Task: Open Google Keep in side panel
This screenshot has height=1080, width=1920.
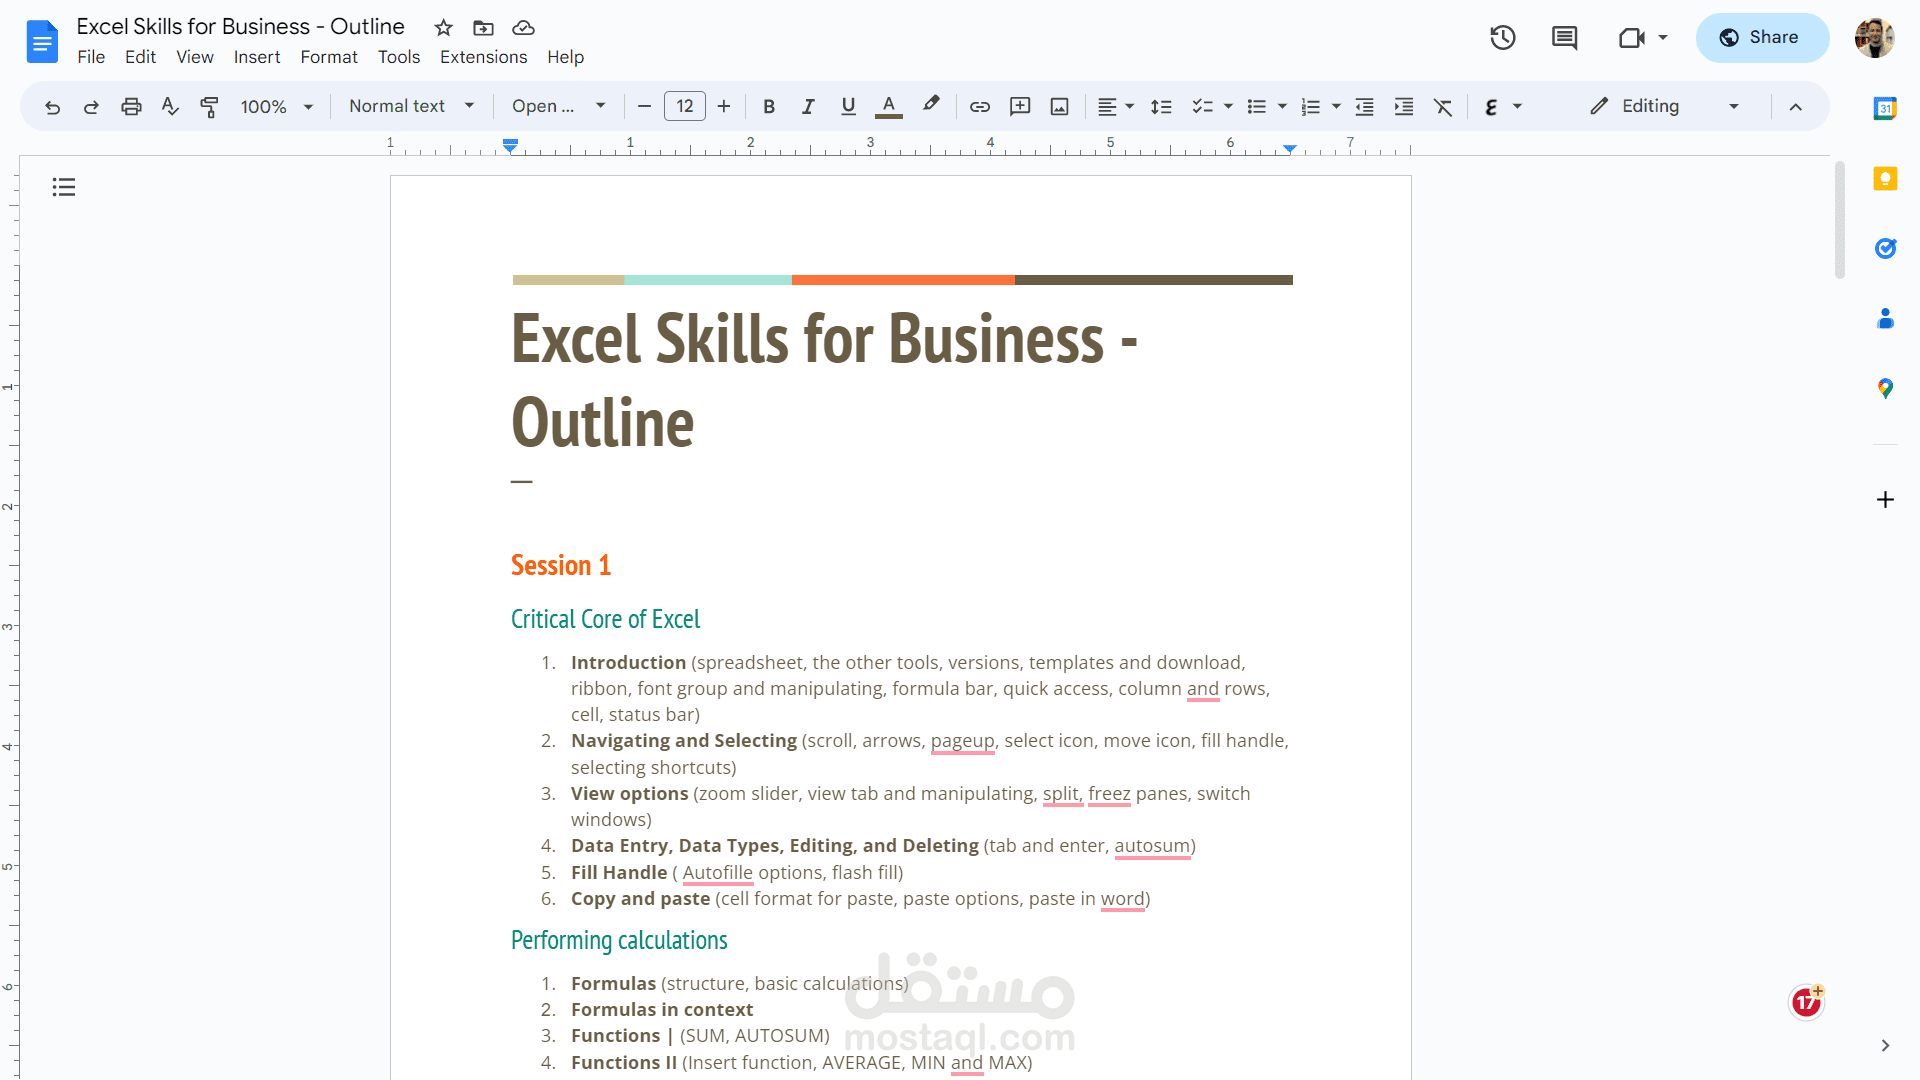Action: 1885,179
